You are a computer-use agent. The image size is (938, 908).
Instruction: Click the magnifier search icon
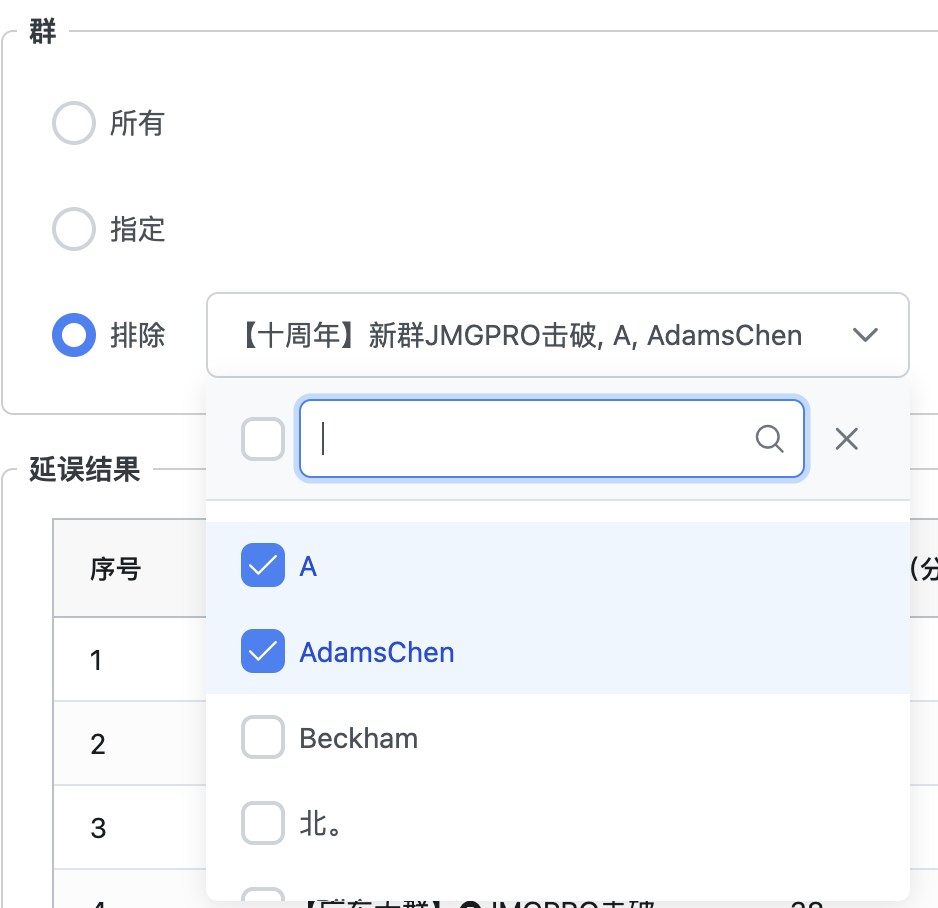point(769,439)
